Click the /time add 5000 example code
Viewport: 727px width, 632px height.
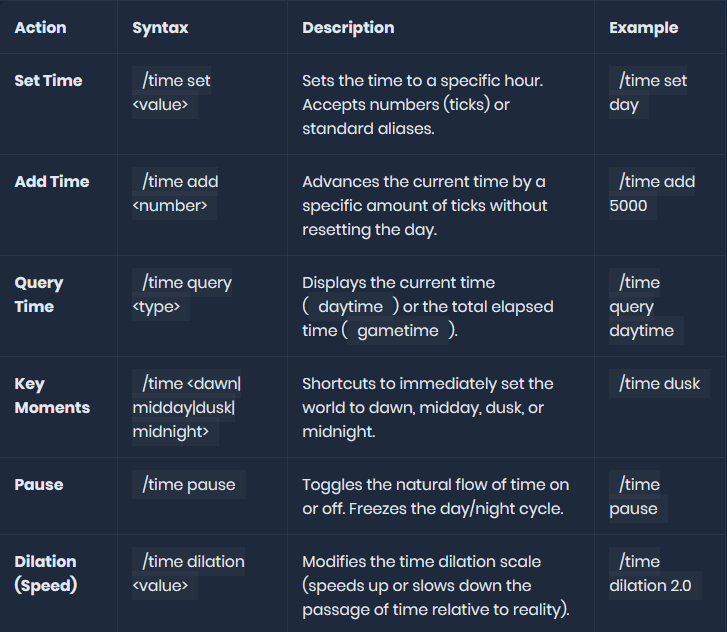(652, 194)
